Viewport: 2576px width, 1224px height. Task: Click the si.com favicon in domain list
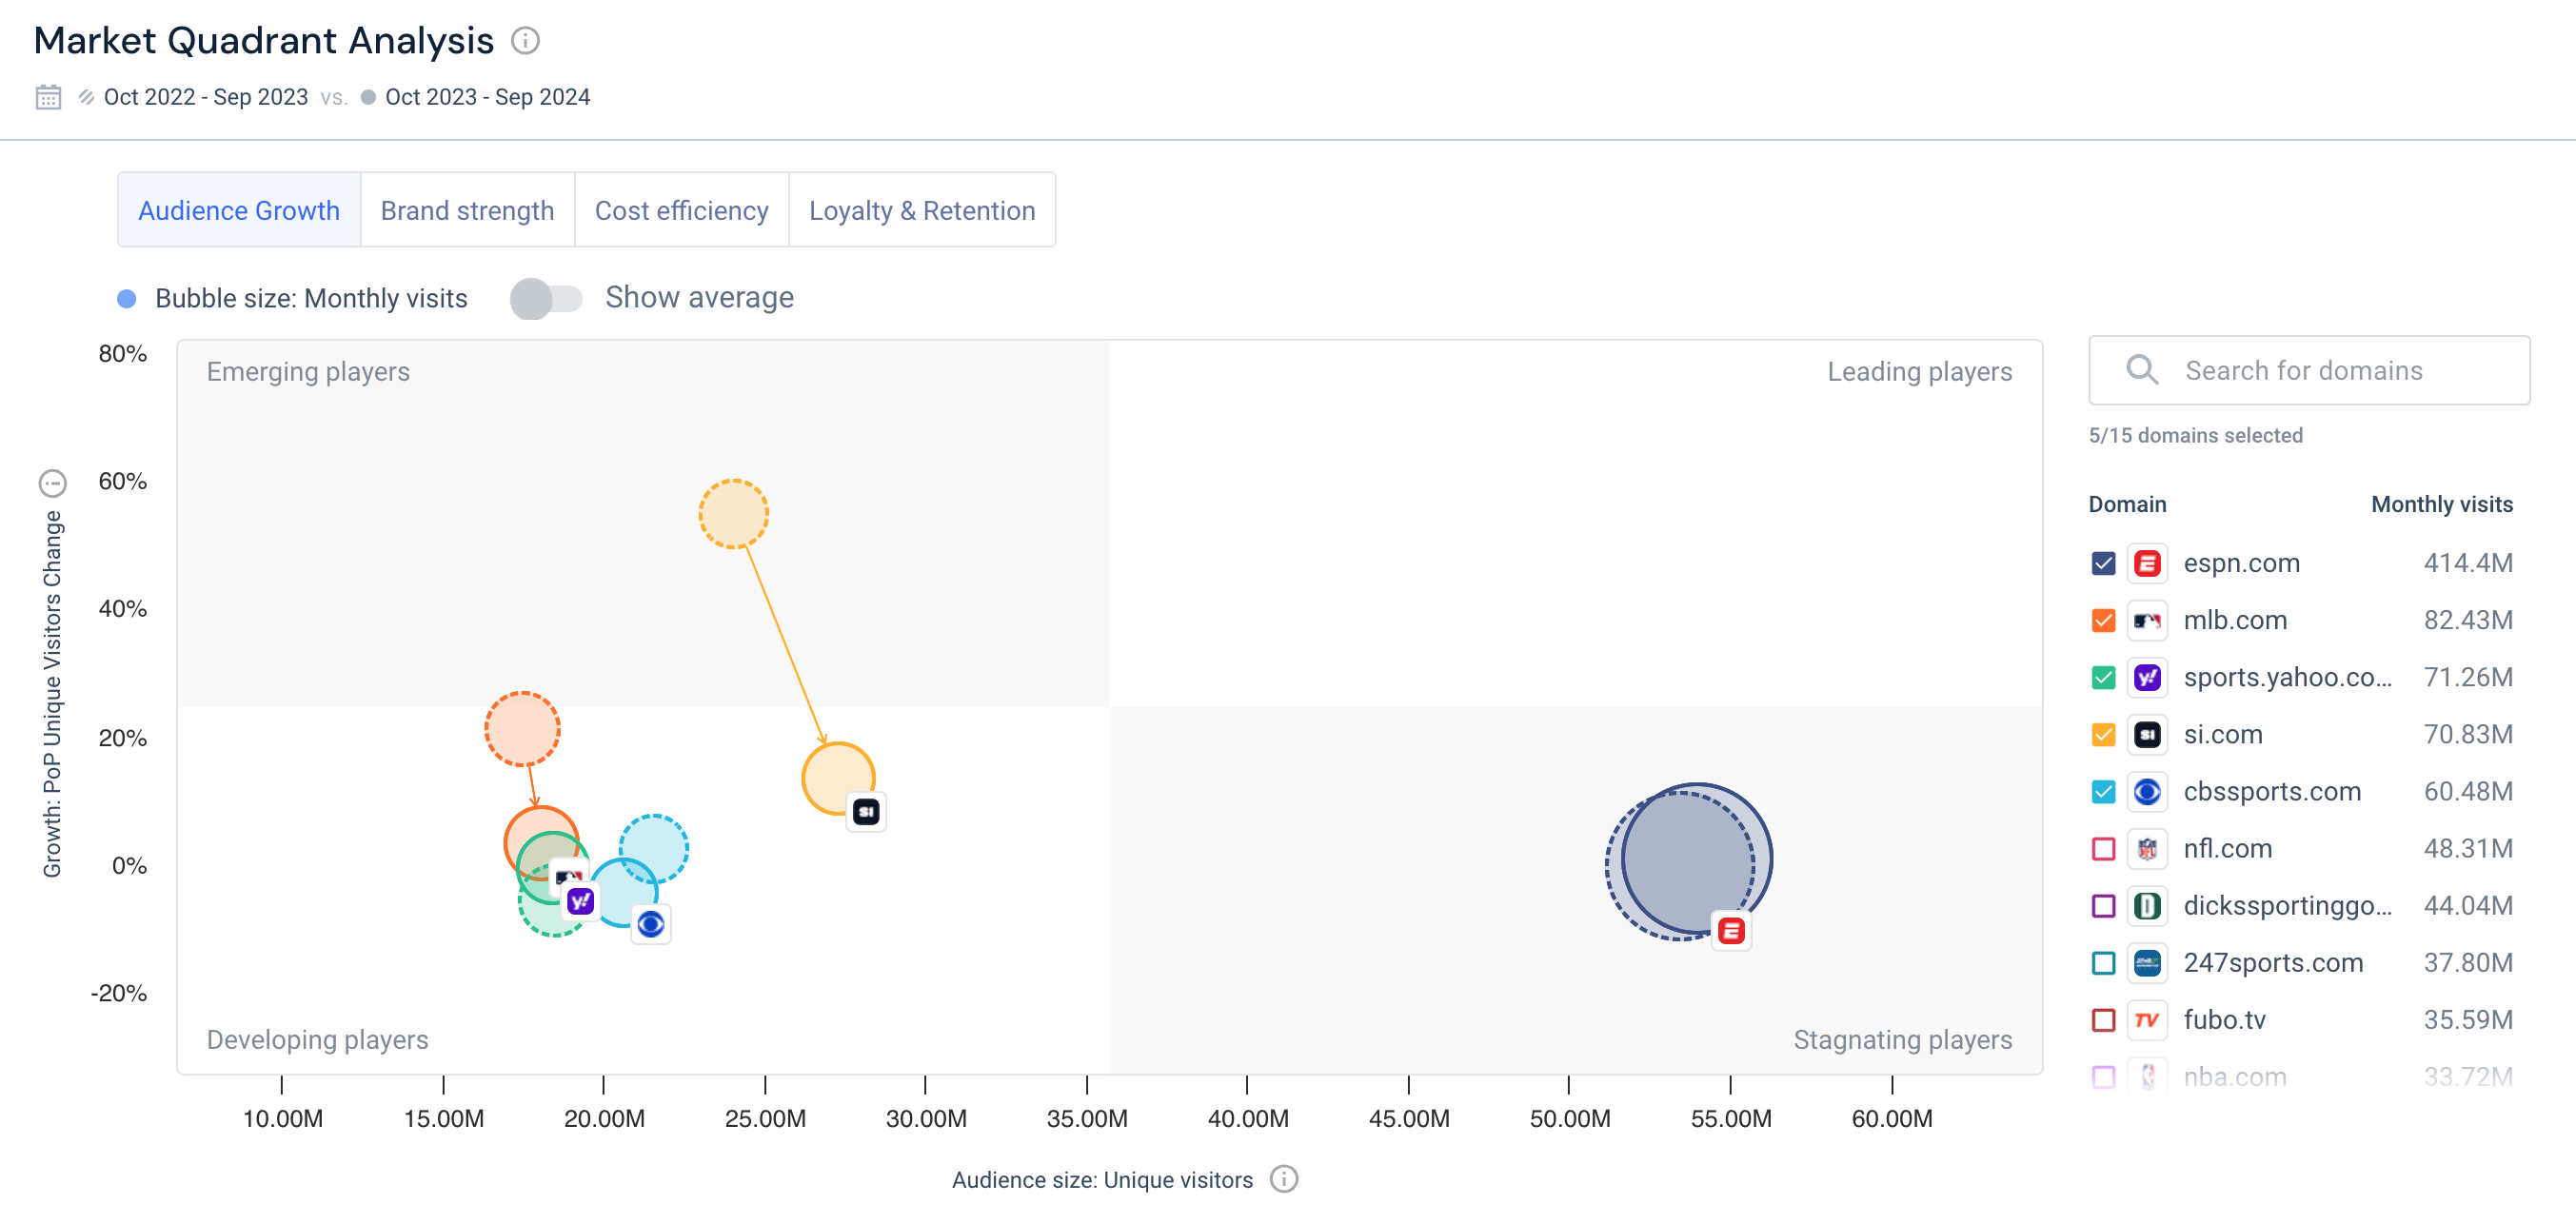pos(2146,734)
